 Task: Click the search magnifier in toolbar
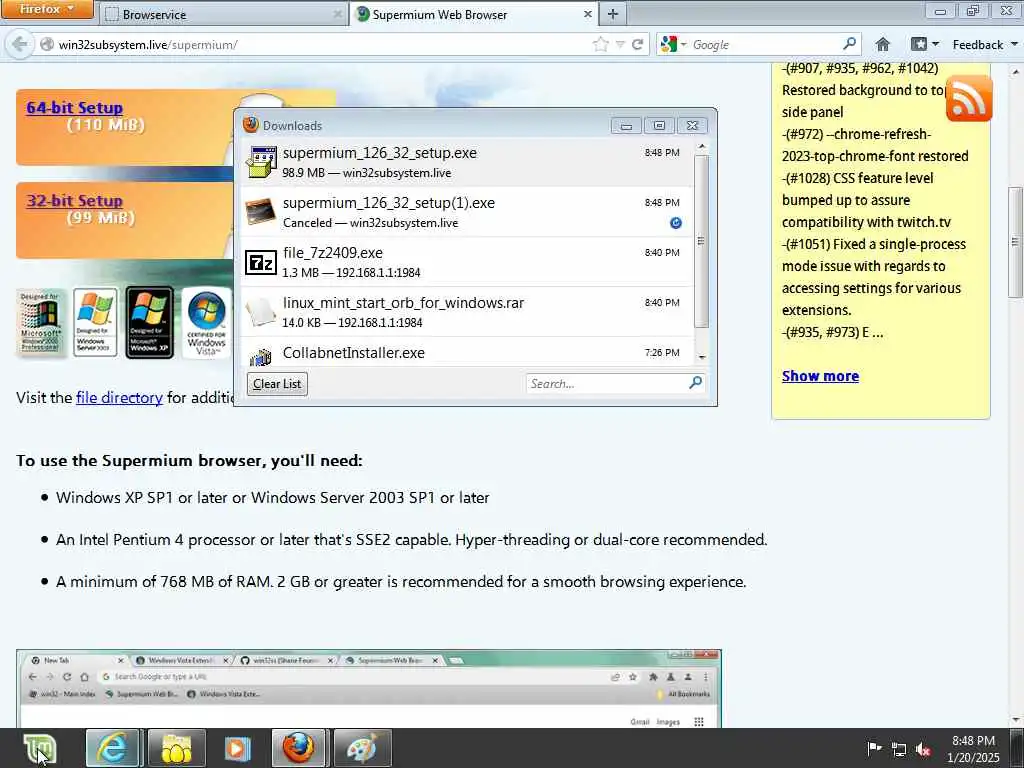[849, 44]
